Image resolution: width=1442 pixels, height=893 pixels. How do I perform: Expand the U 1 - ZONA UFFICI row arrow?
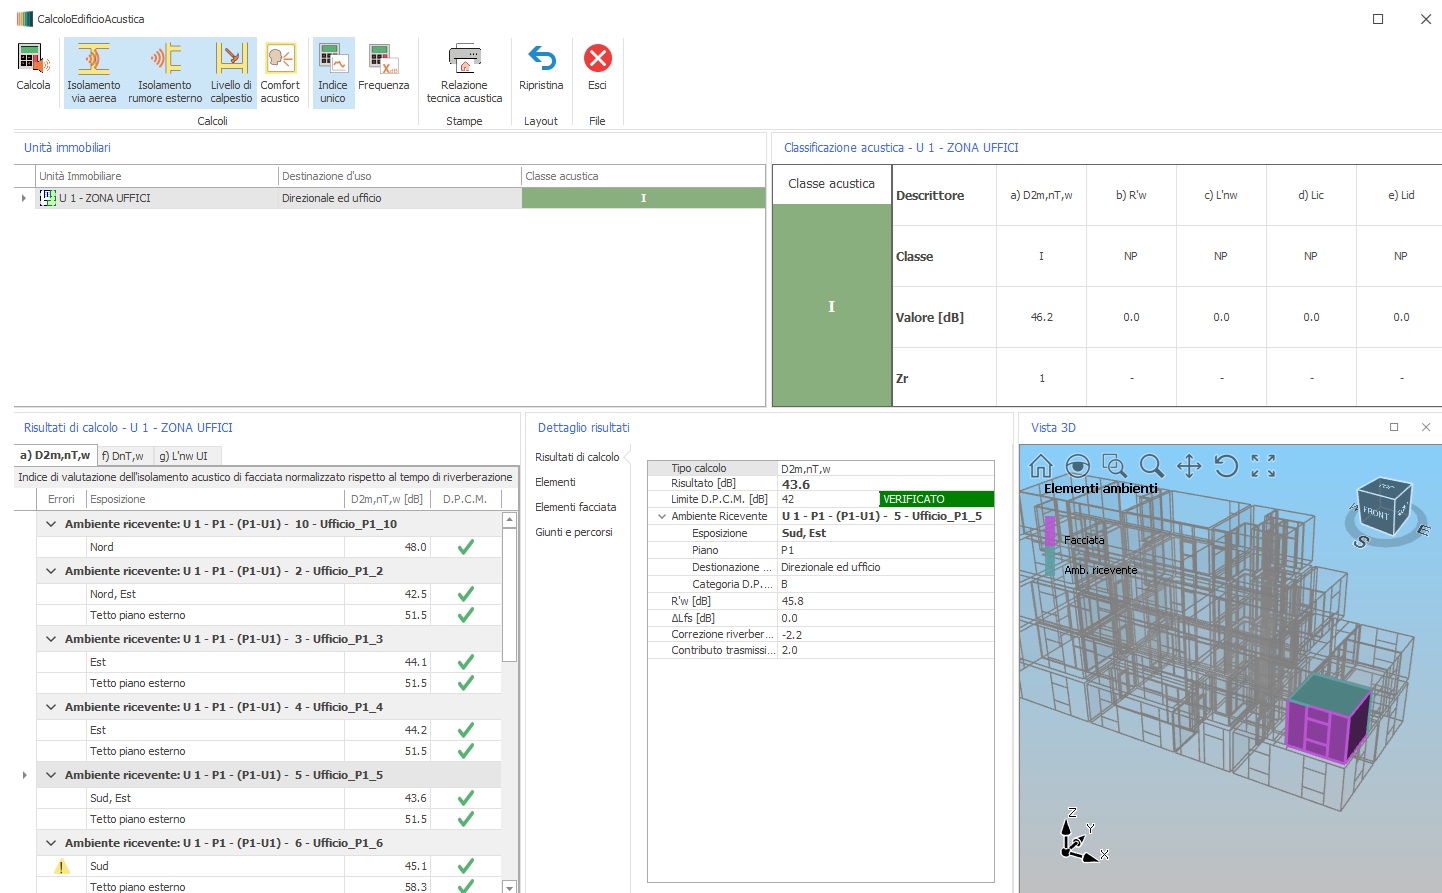[x=24, y=198]
